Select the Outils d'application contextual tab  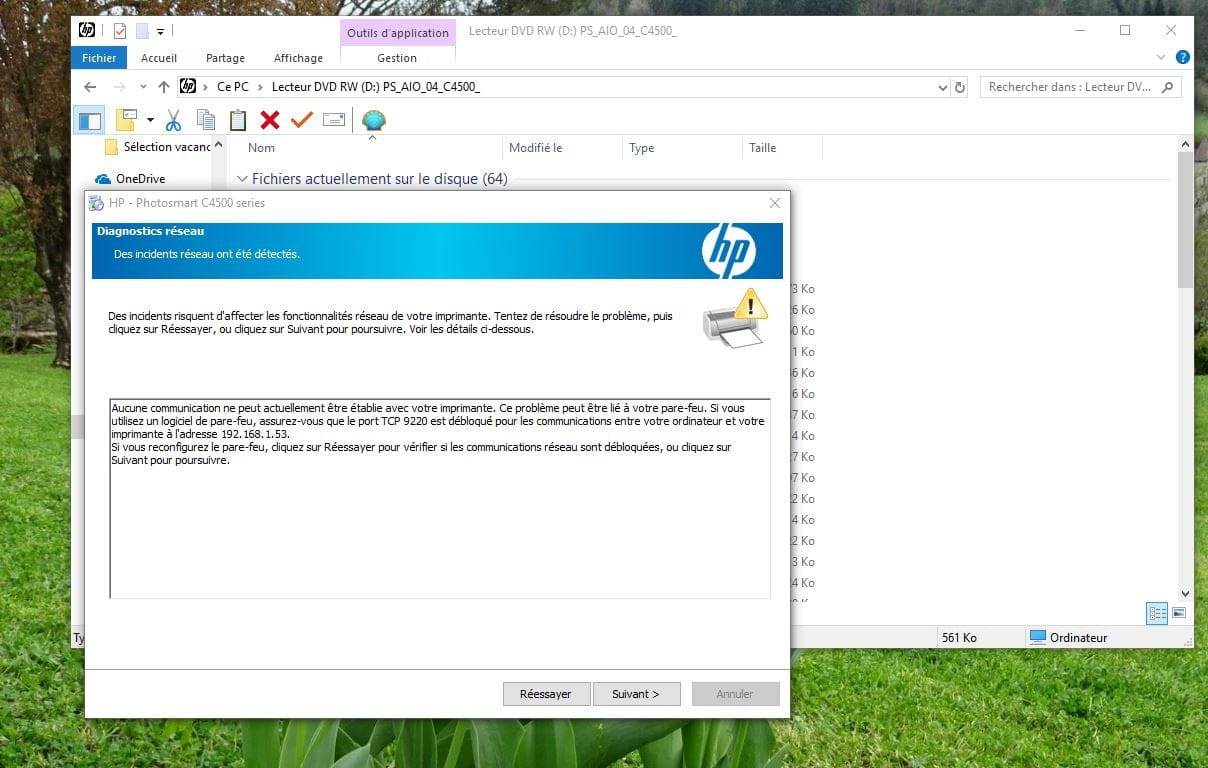[x=398, y=33]
